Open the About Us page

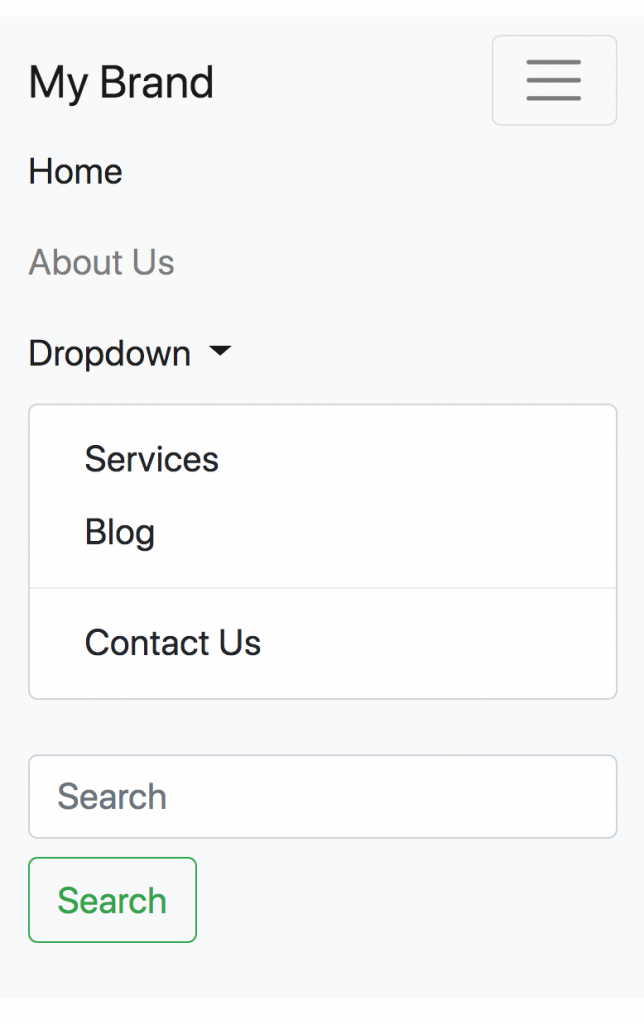click(101, 262)
